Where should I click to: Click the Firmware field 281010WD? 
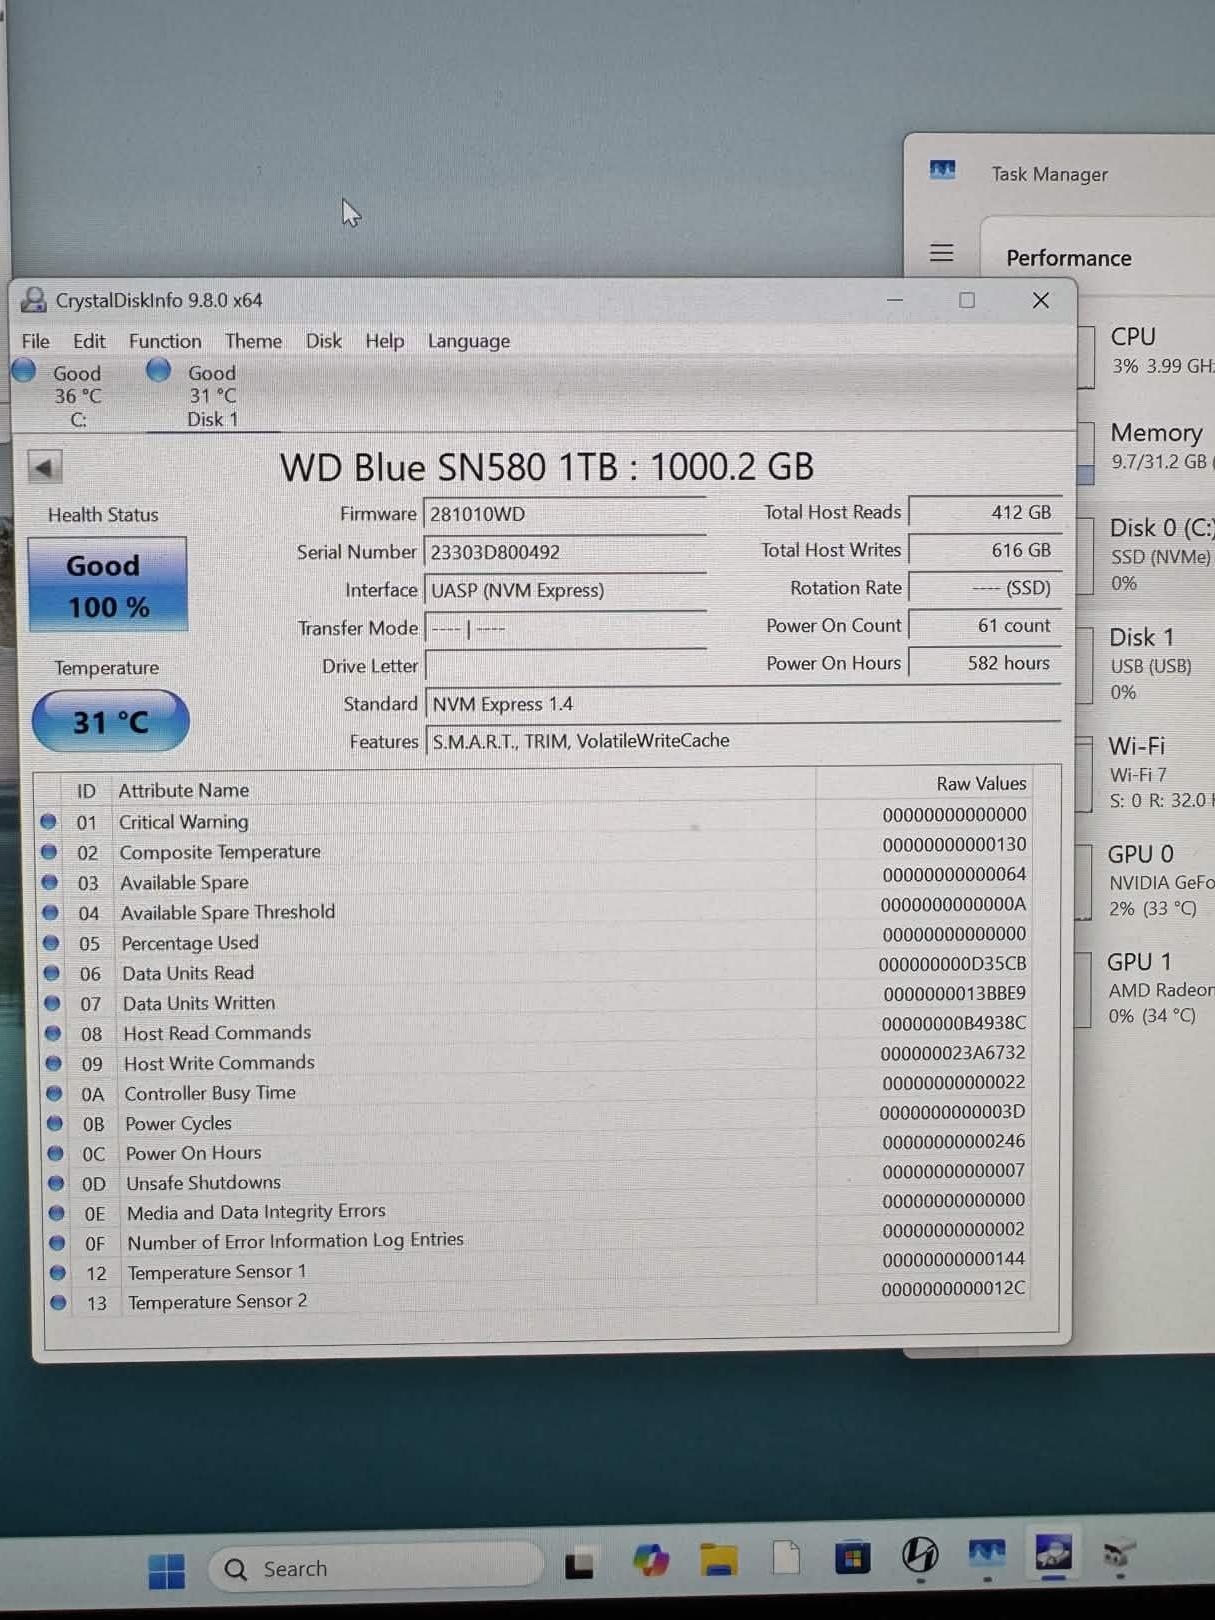(x=565, y=514)
